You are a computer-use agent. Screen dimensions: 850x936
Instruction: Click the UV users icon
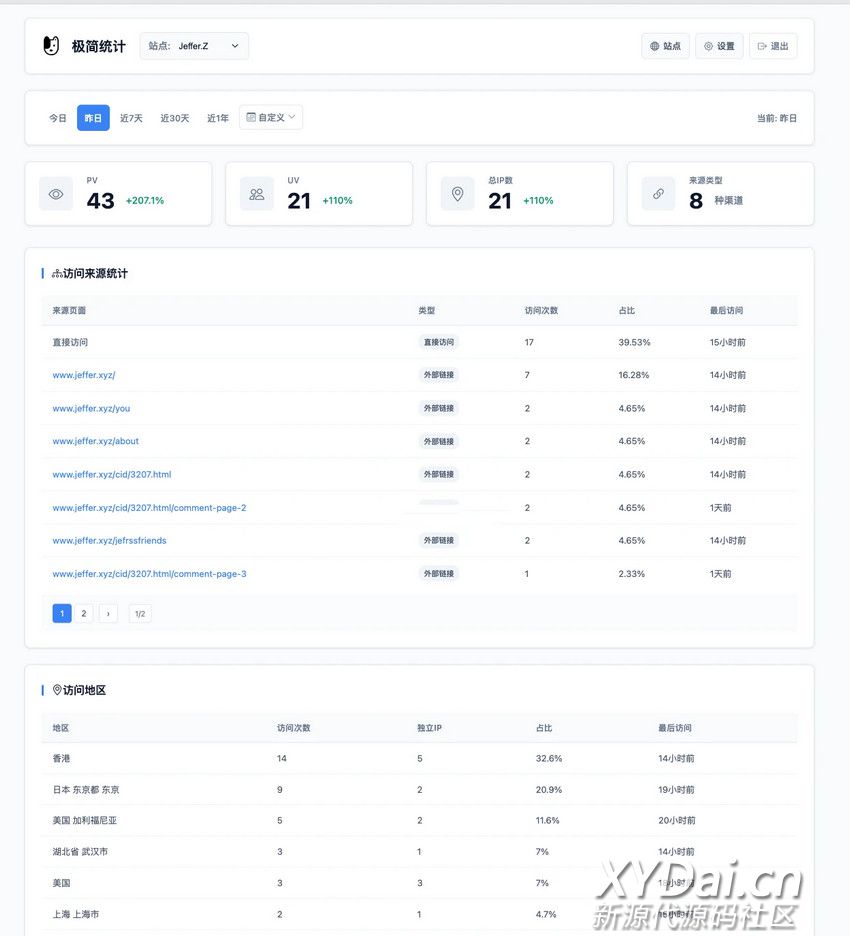[257, 194]
